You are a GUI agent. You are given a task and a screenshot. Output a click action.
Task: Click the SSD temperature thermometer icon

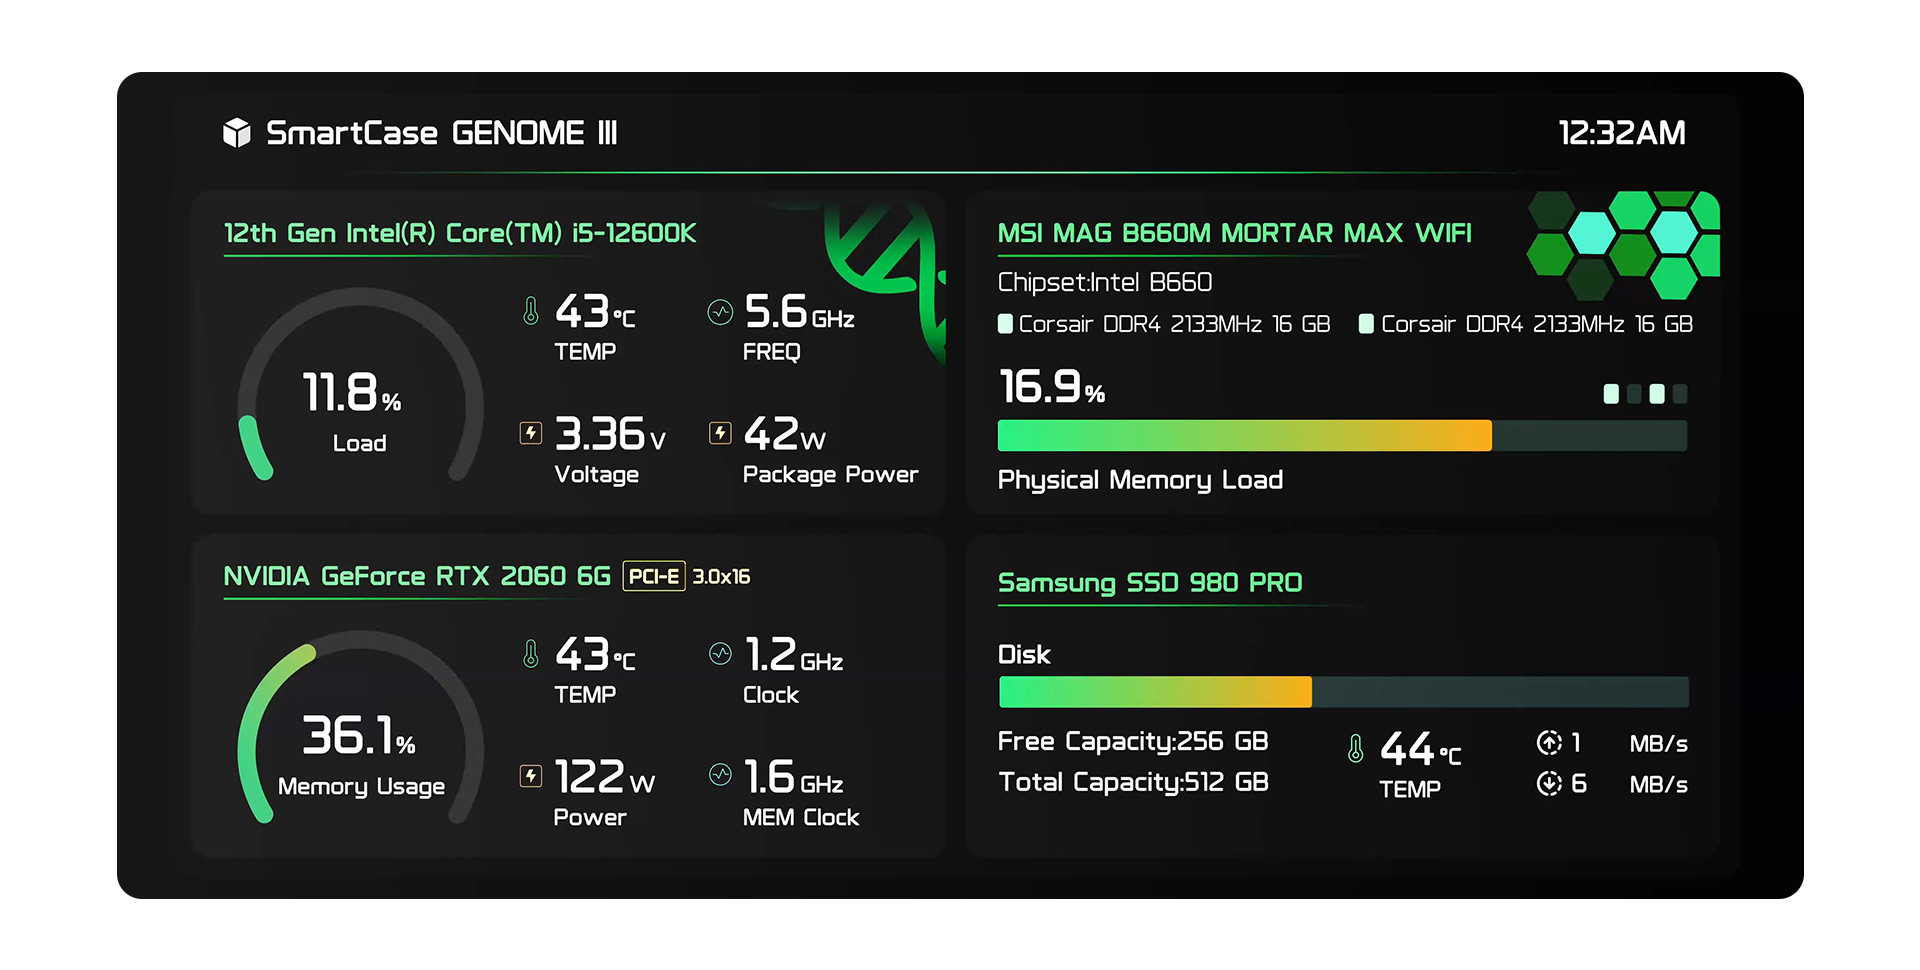[1355, 748]
